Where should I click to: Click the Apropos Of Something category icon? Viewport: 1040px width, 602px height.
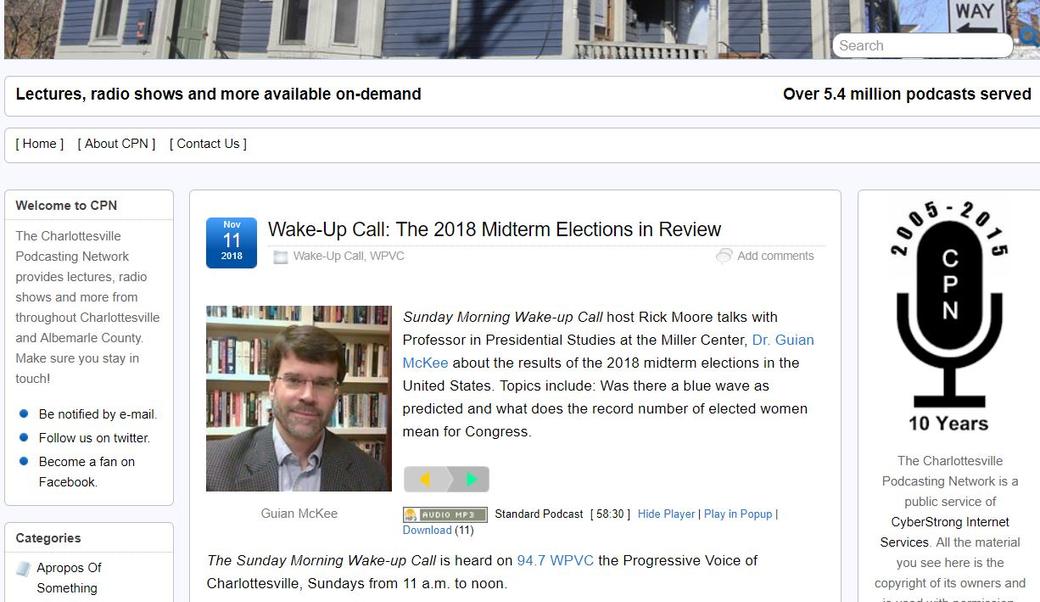point(23,568)
